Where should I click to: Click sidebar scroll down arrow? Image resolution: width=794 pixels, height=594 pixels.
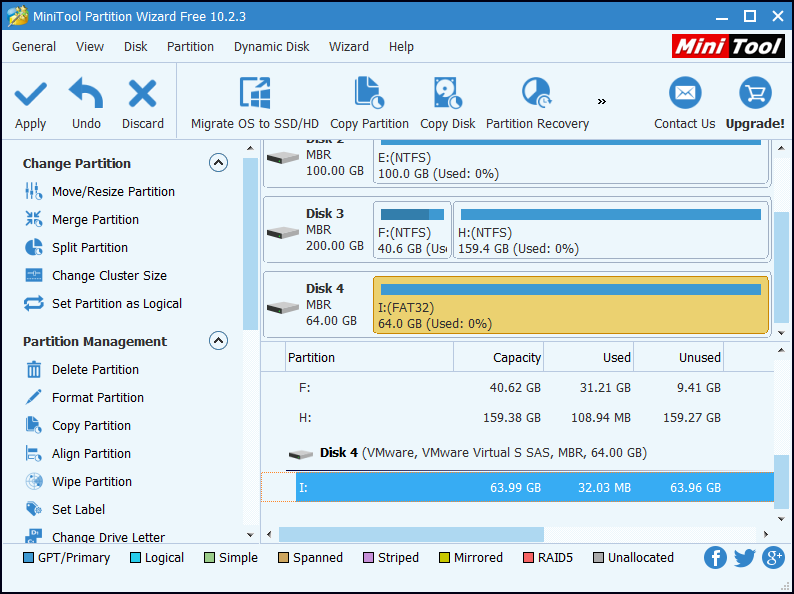[250, 535]
